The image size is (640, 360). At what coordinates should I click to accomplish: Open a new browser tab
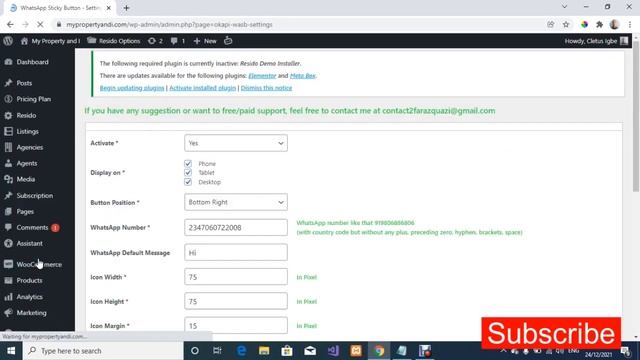126,8
